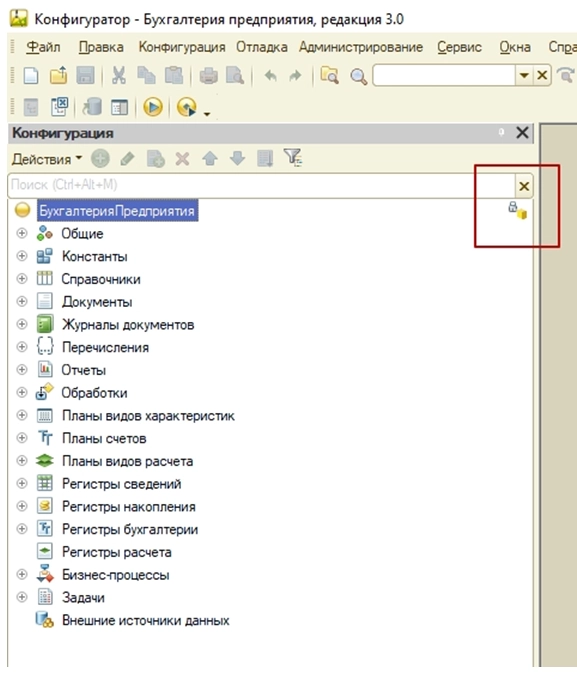The image size is (577, 678).
Task: Open the Конфигурация menu
Action: [x=182, y=47]
